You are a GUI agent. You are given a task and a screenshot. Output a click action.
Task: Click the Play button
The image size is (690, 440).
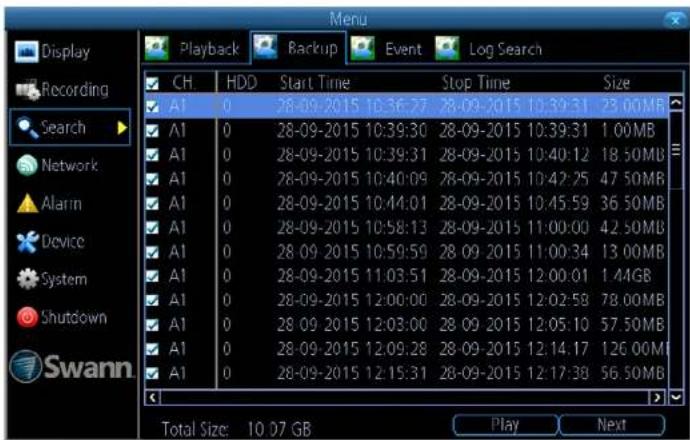tap(505, 425)
